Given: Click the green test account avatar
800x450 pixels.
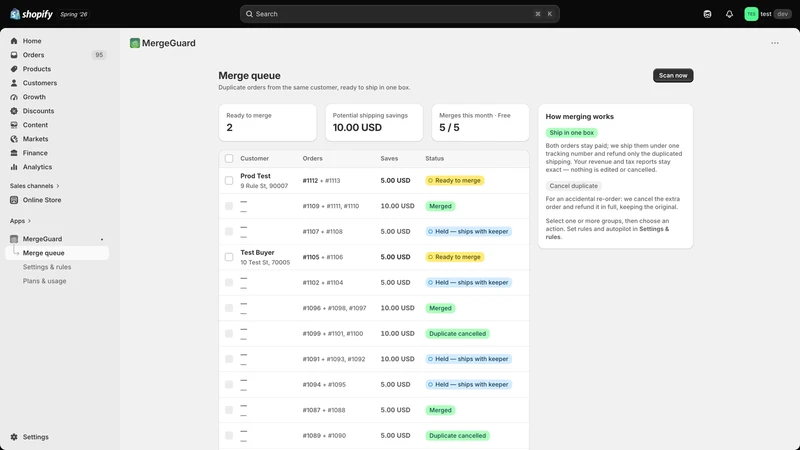Looking at the screenshot, I should coord(751,14).
